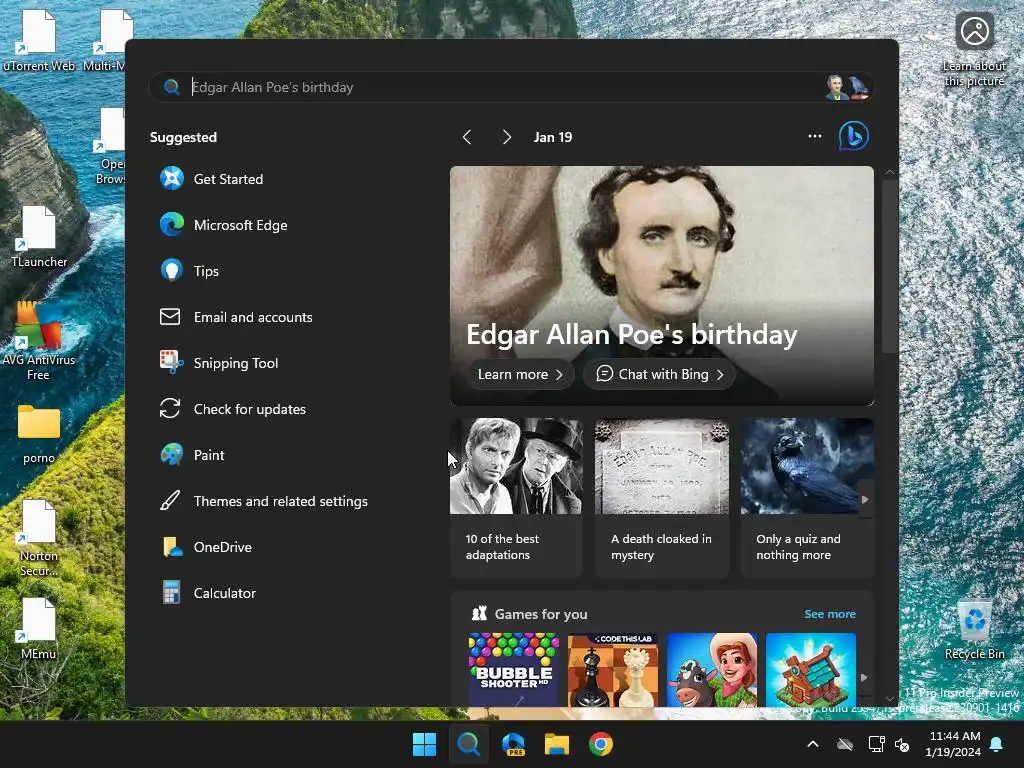
Task: Click the network display tray icon
Action: 876,744
